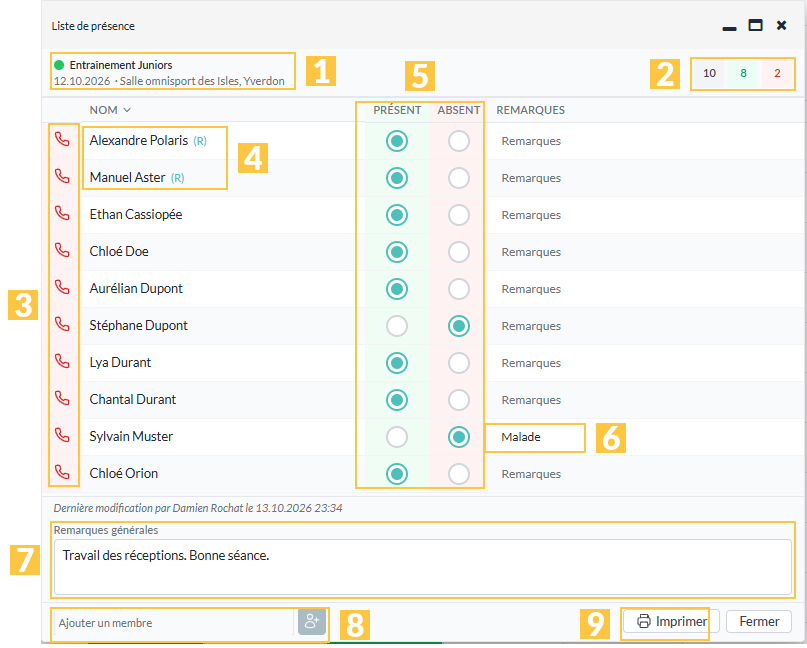Click Stéphane Dupont's phone icon
The image size is (807, 648).
(x=62, y=324)
